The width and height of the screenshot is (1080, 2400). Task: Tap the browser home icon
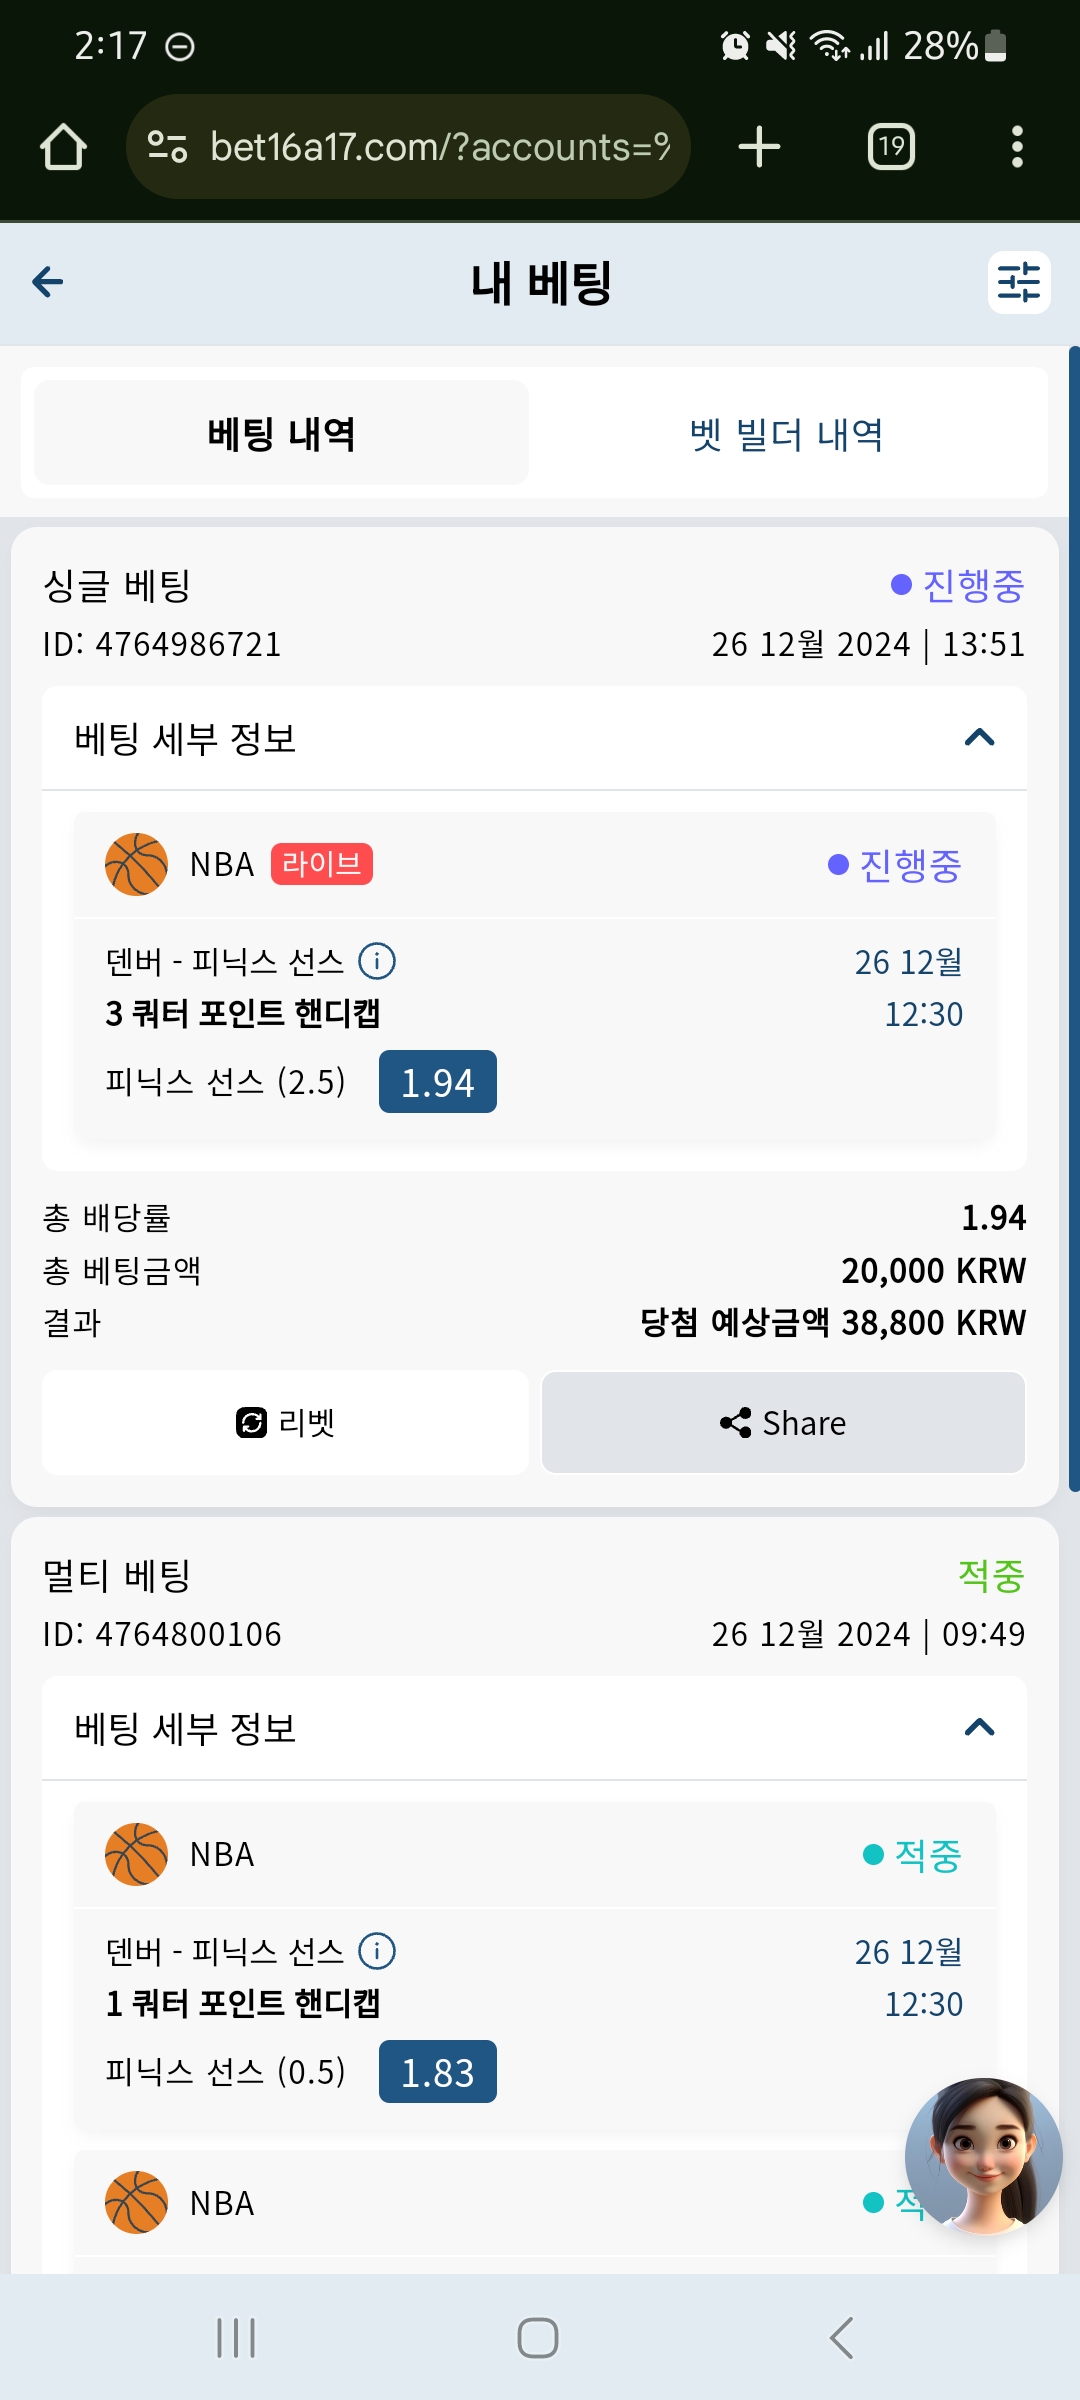63,147
